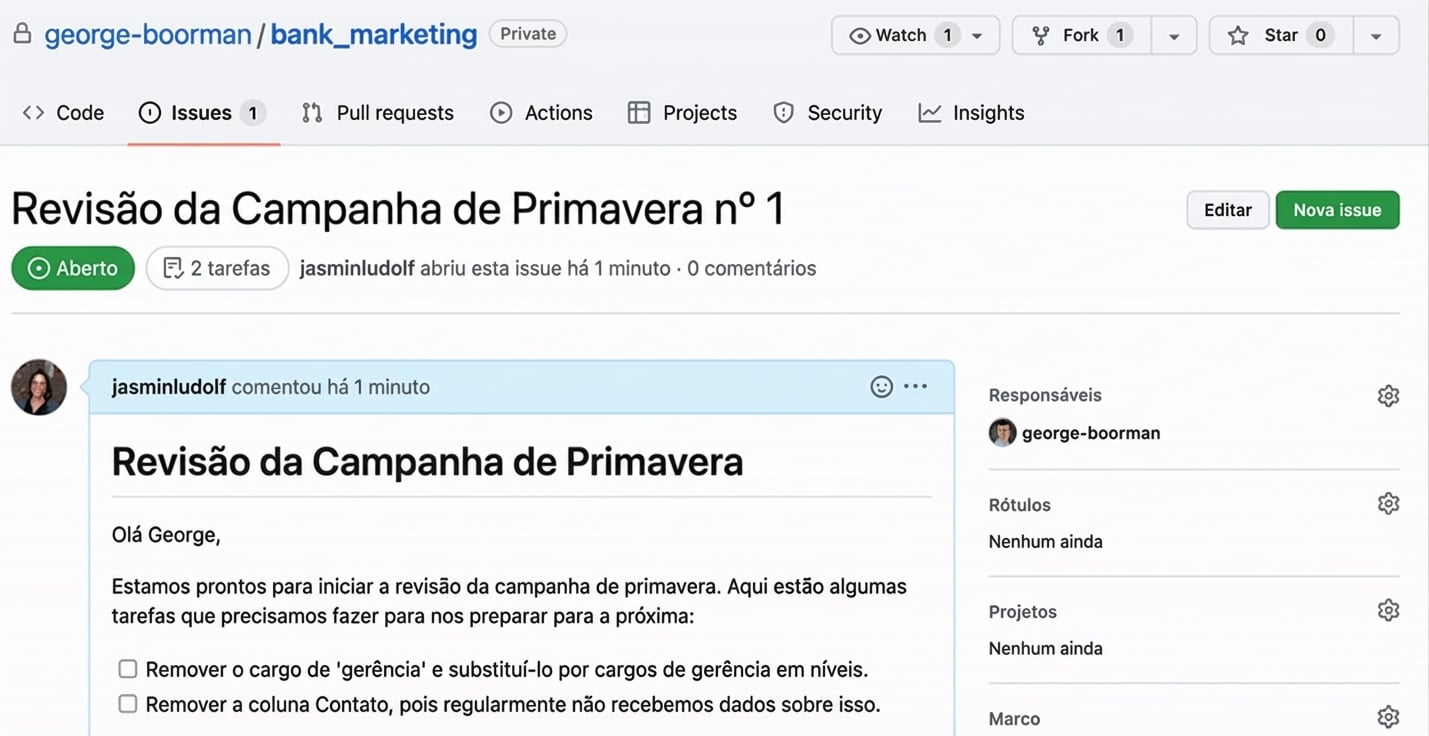Click the Issues count badge '1'
Viewport: 1429px width, 736px height.
pos(253,113)
